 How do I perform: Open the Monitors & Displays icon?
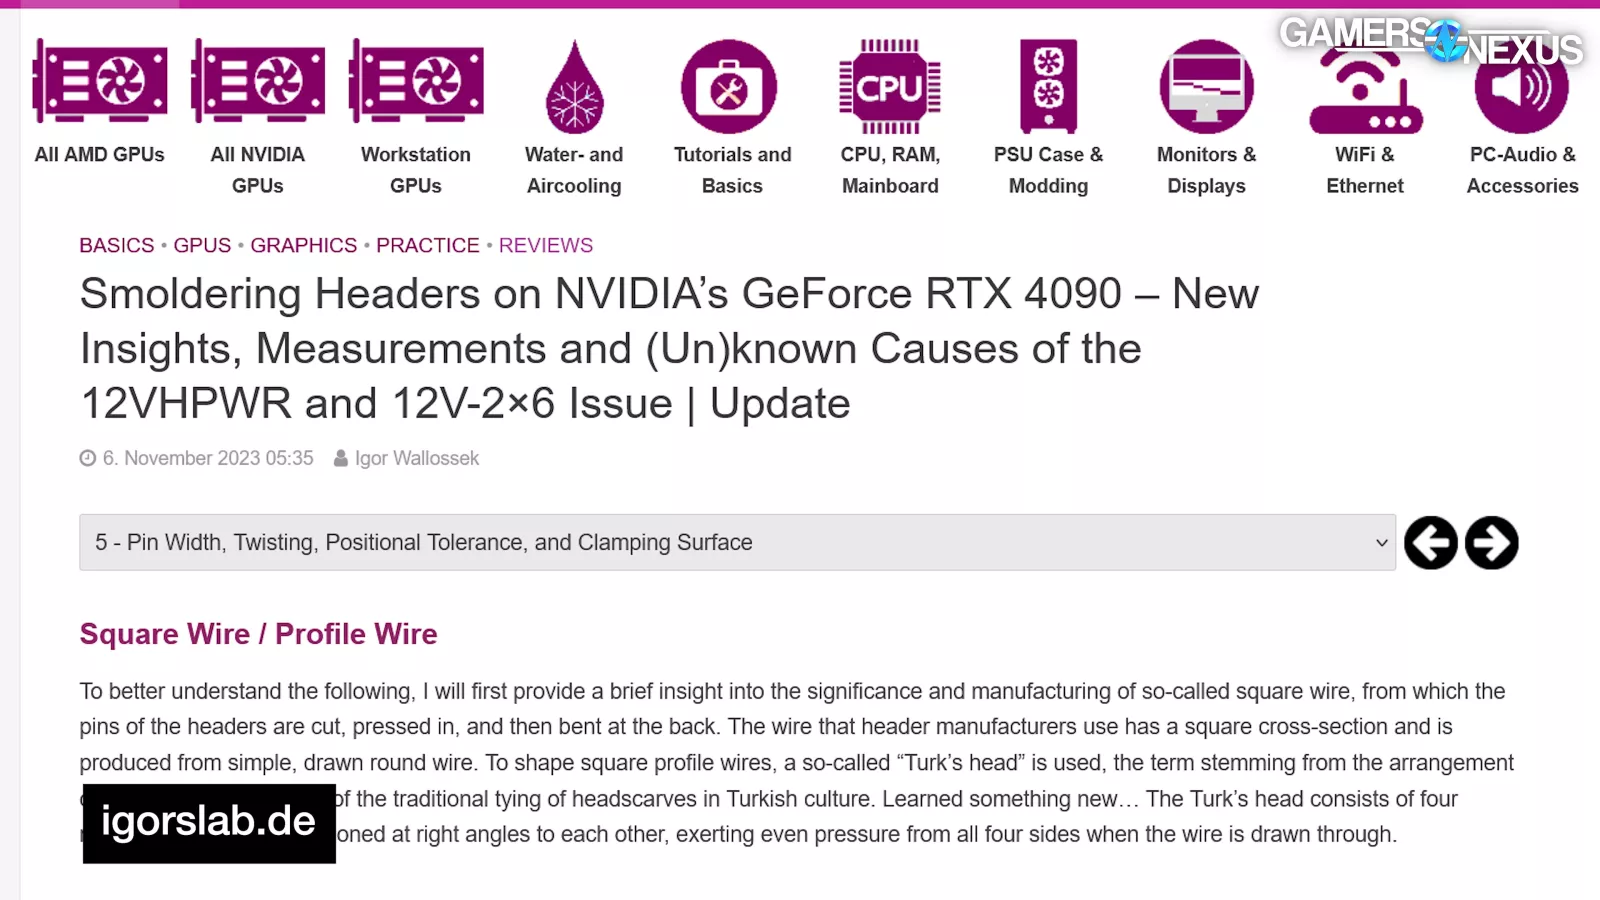tap(1206, 88)
